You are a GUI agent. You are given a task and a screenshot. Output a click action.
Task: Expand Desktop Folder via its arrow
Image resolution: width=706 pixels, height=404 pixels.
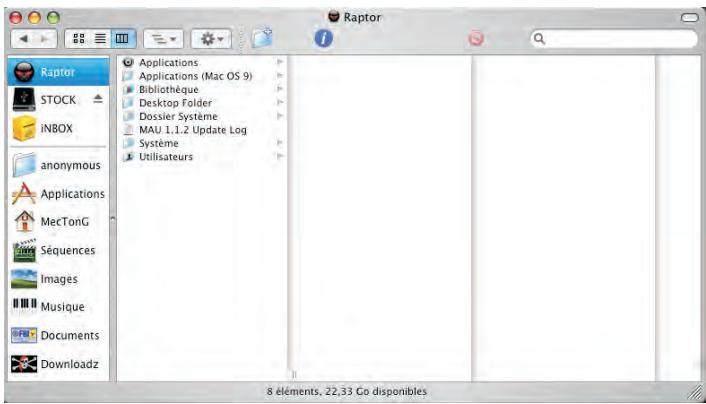(280, 102)
